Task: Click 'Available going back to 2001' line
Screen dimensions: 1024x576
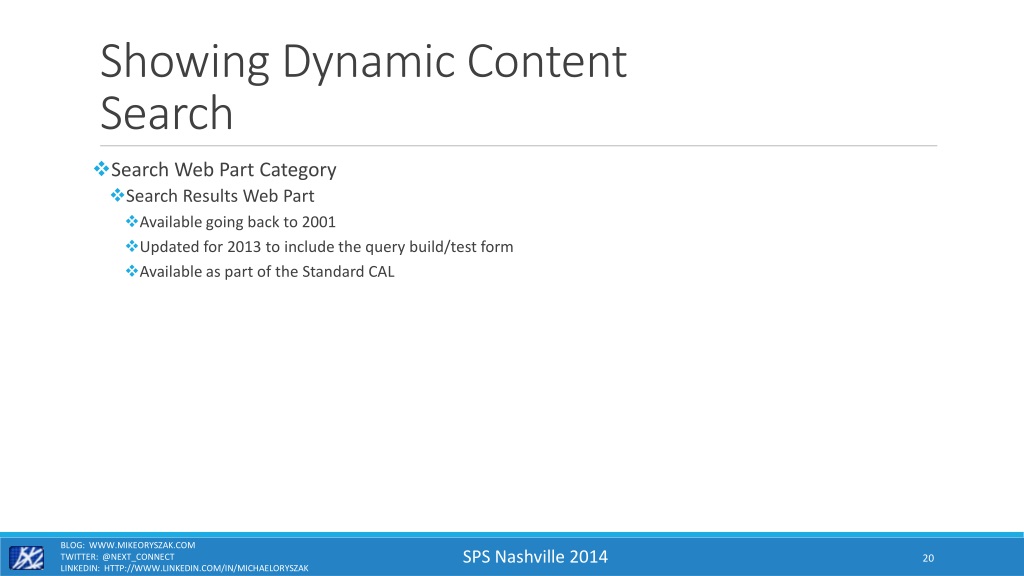Action: (x=237, y=222)
